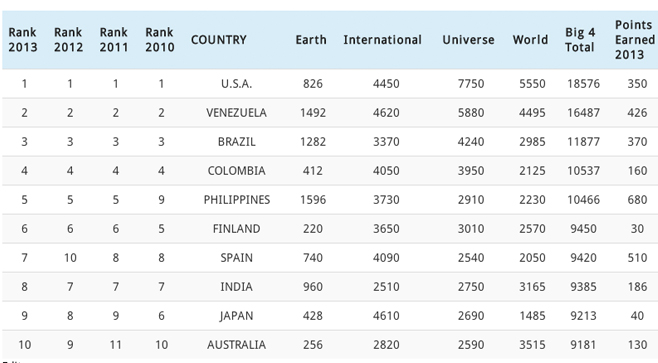658x363 pixels.
Task: Click the COUNTRY column header
Action: (219, 40)
